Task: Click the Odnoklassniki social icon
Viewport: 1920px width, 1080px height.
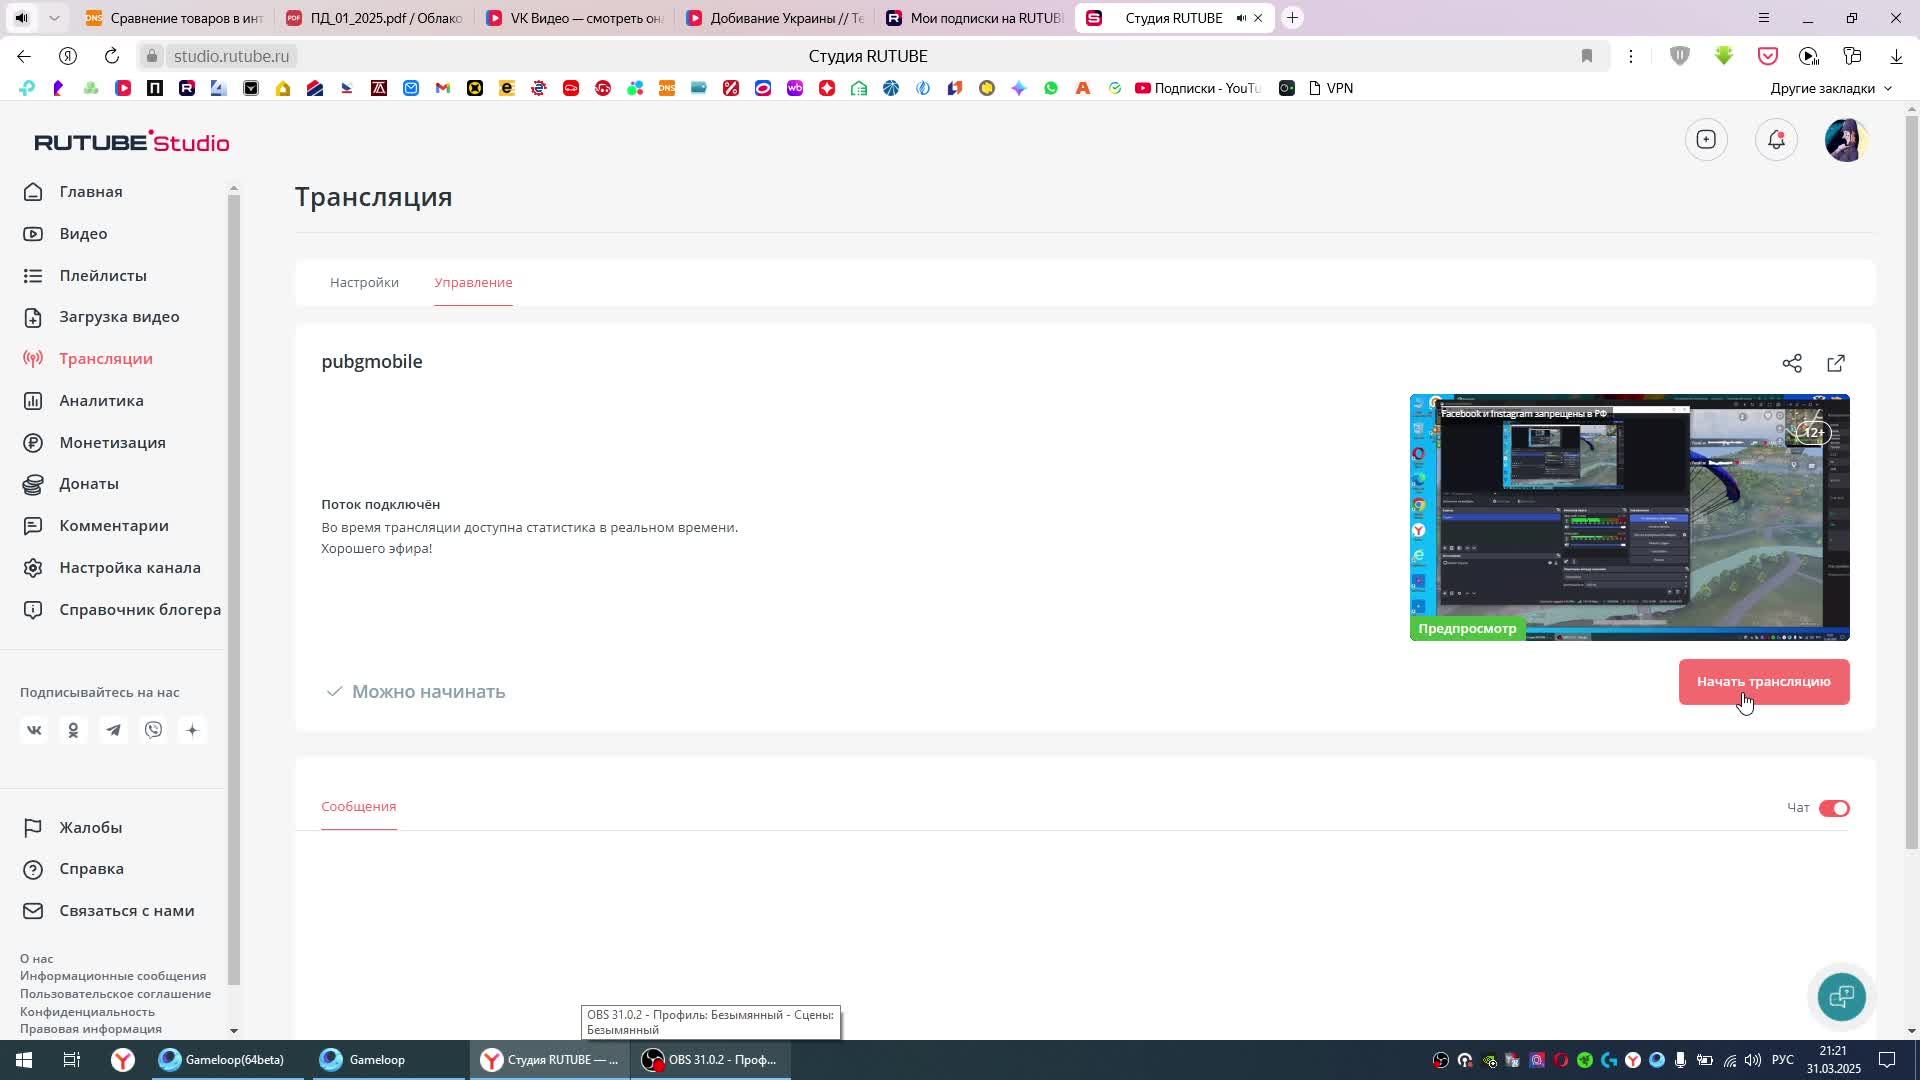Action: (73, 730)
